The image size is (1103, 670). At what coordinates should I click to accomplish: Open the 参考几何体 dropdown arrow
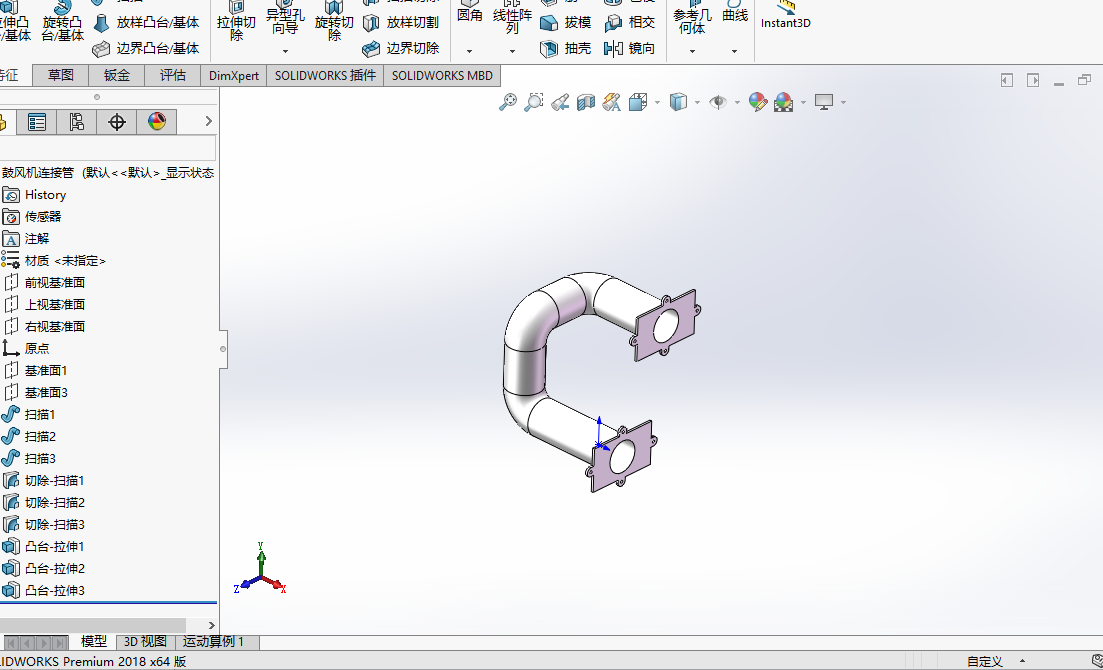coord(692,51)
